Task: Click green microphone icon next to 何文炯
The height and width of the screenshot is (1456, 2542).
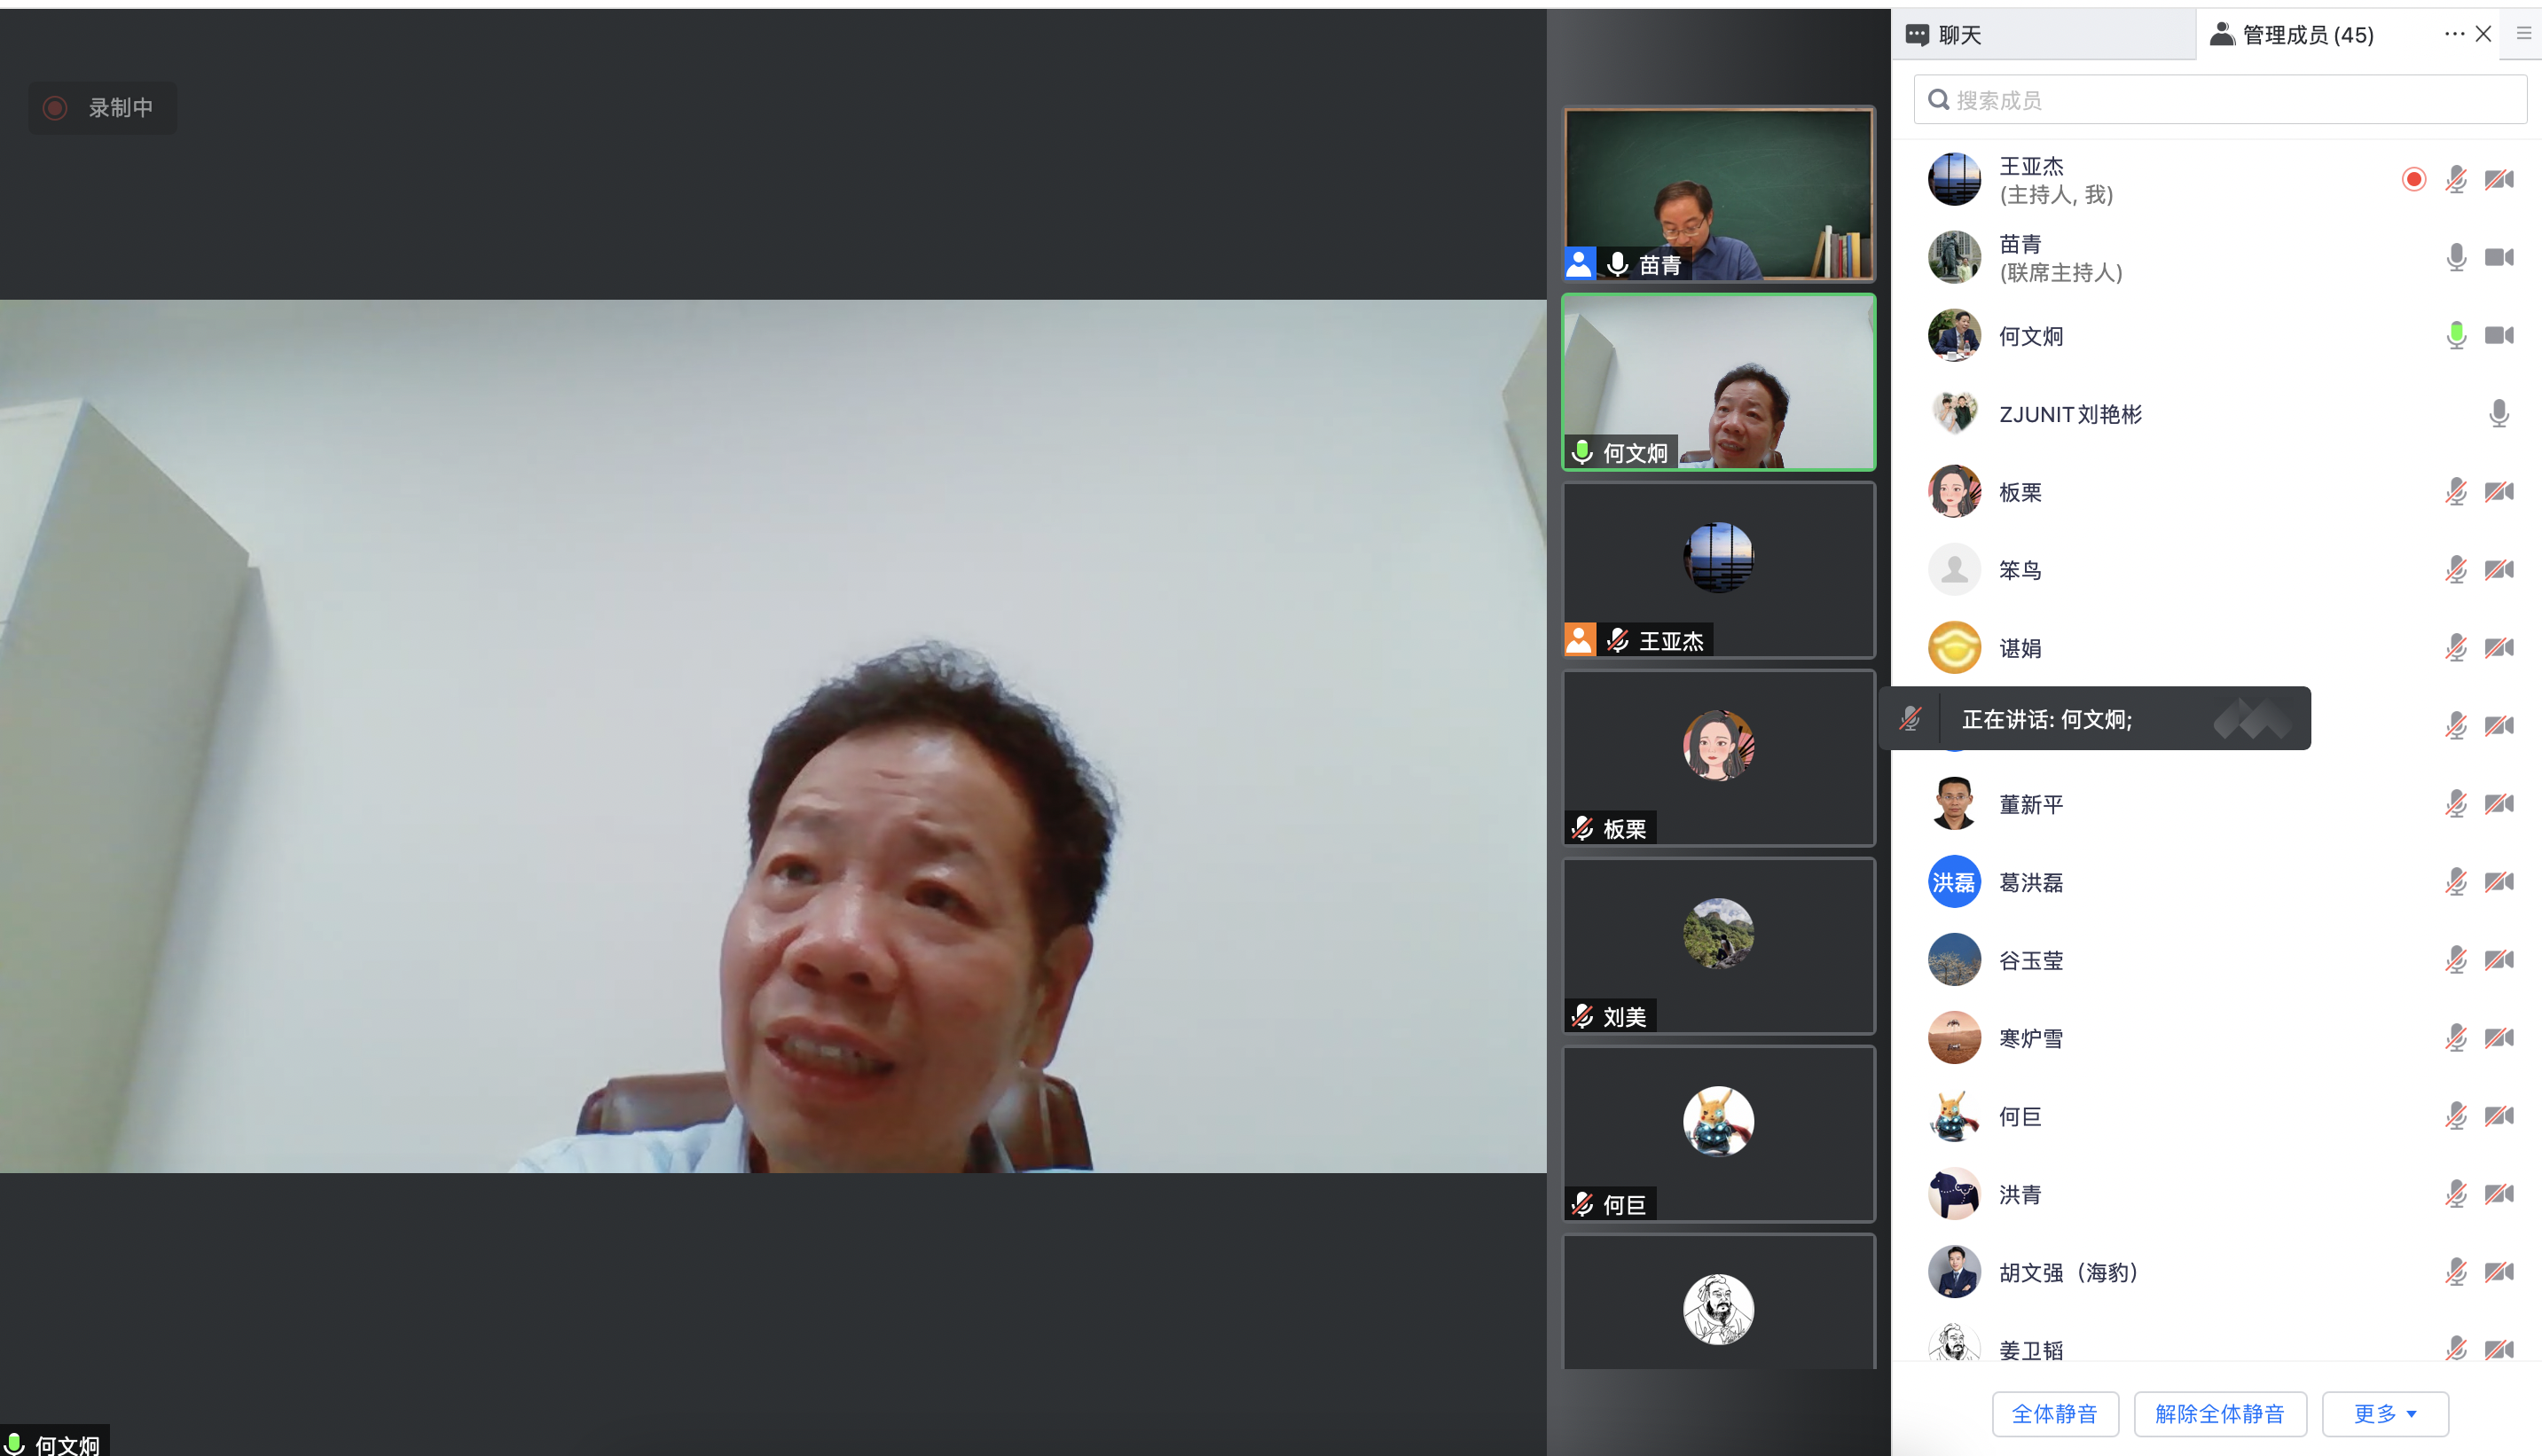Action: tap(2455, 336)
